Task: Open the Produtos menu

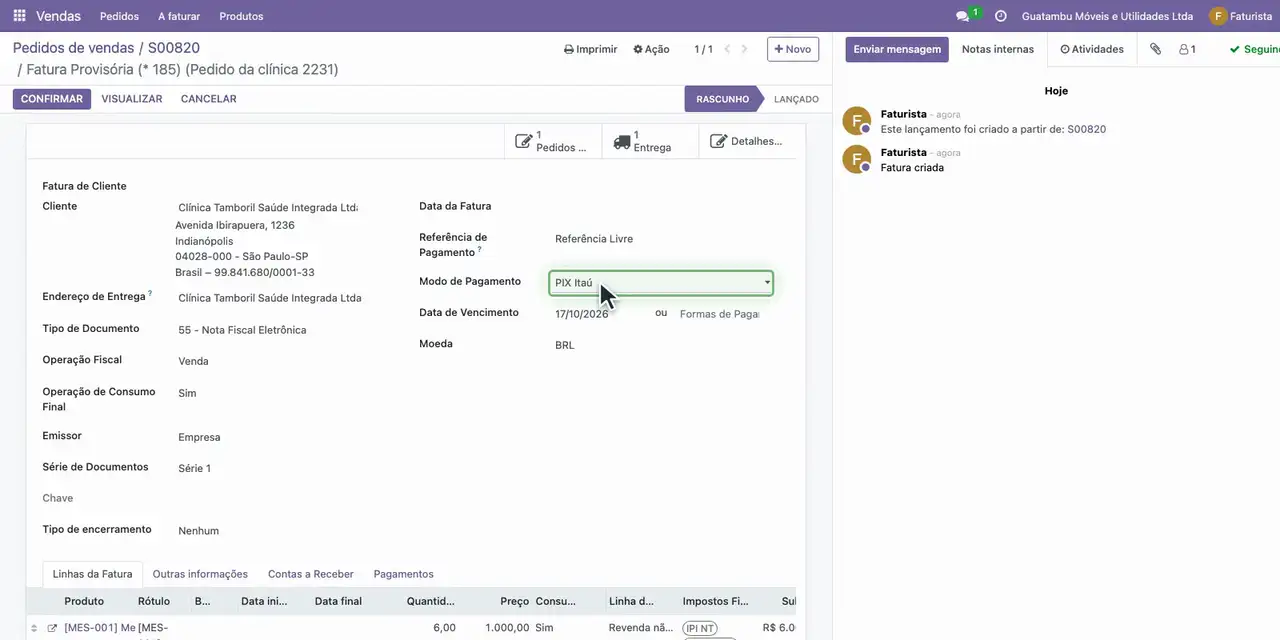Action: point(241,16)
